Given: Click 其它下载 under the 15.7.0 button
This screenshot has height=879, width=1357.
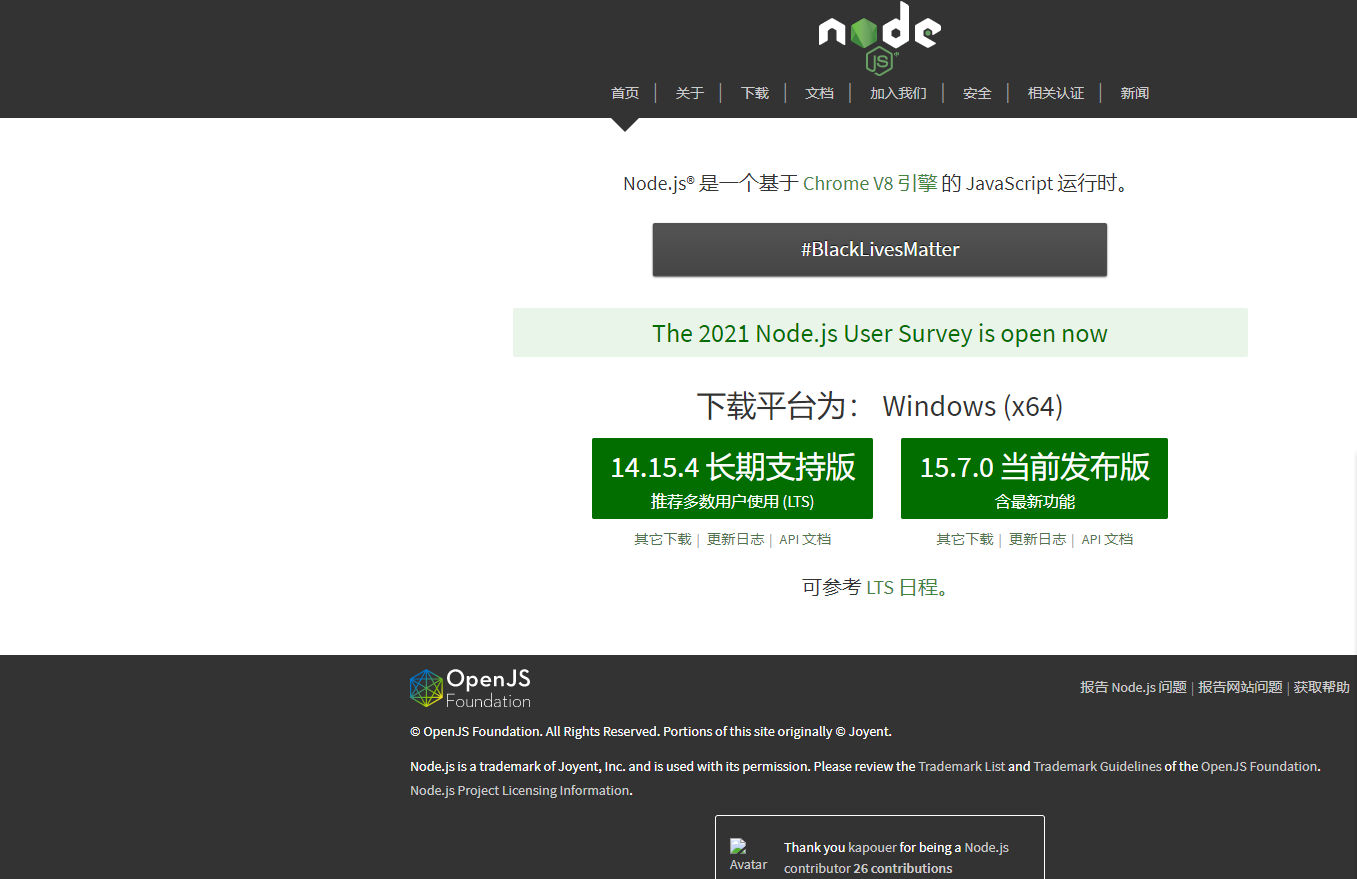Looking at the screenshot, I should coord(965,539).
